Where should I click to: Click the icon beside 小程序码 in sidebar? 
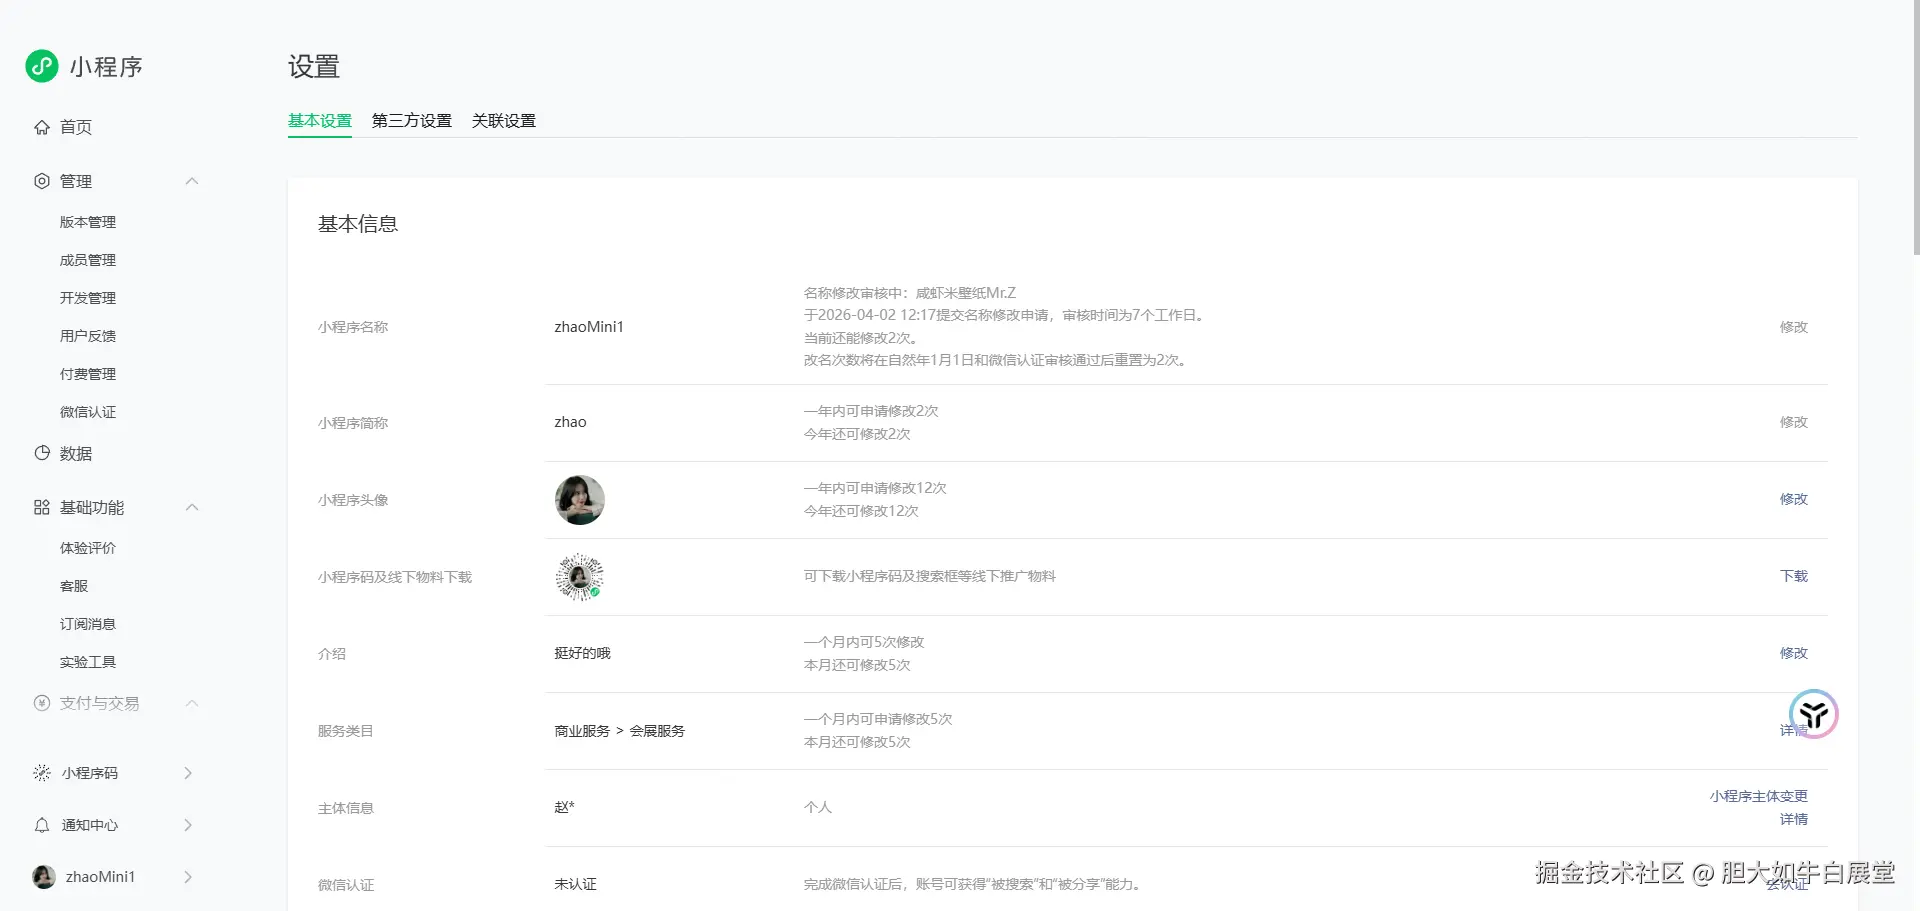coord(42,773)
